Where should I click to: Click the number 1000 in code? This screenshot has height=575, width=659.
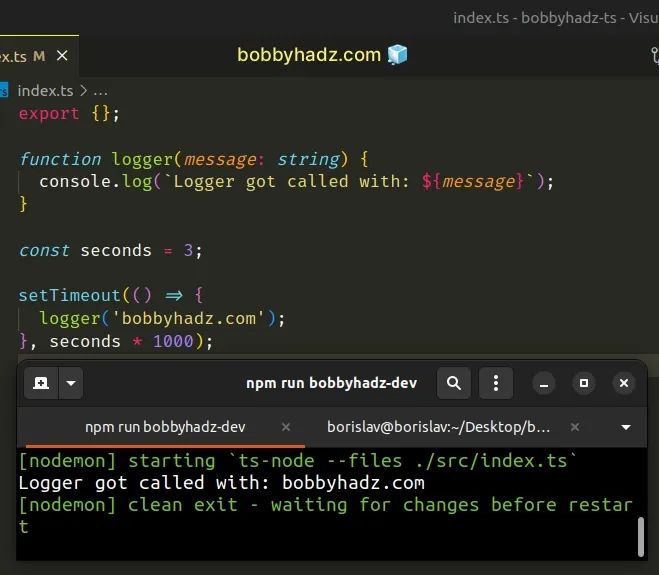pyautogui.click(x=173, y=341)
